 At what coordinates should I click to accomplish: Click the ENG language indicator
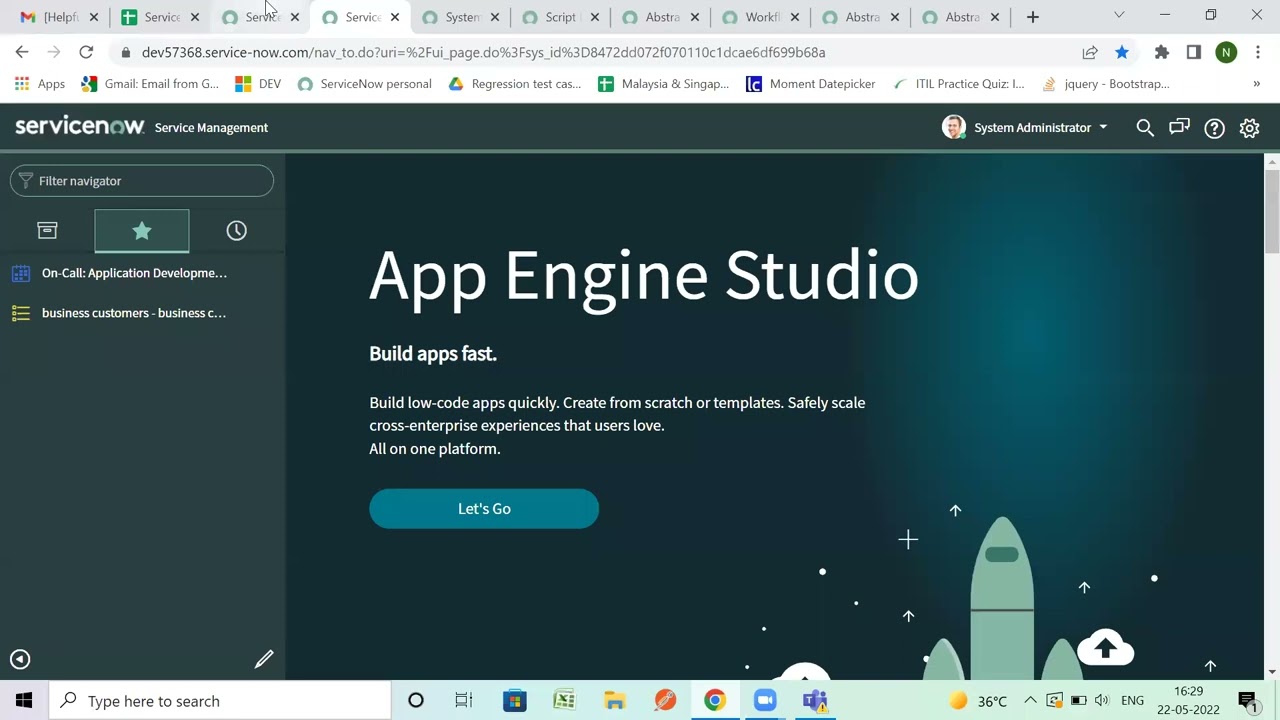pyautogui.click(x=1132, y=701)
